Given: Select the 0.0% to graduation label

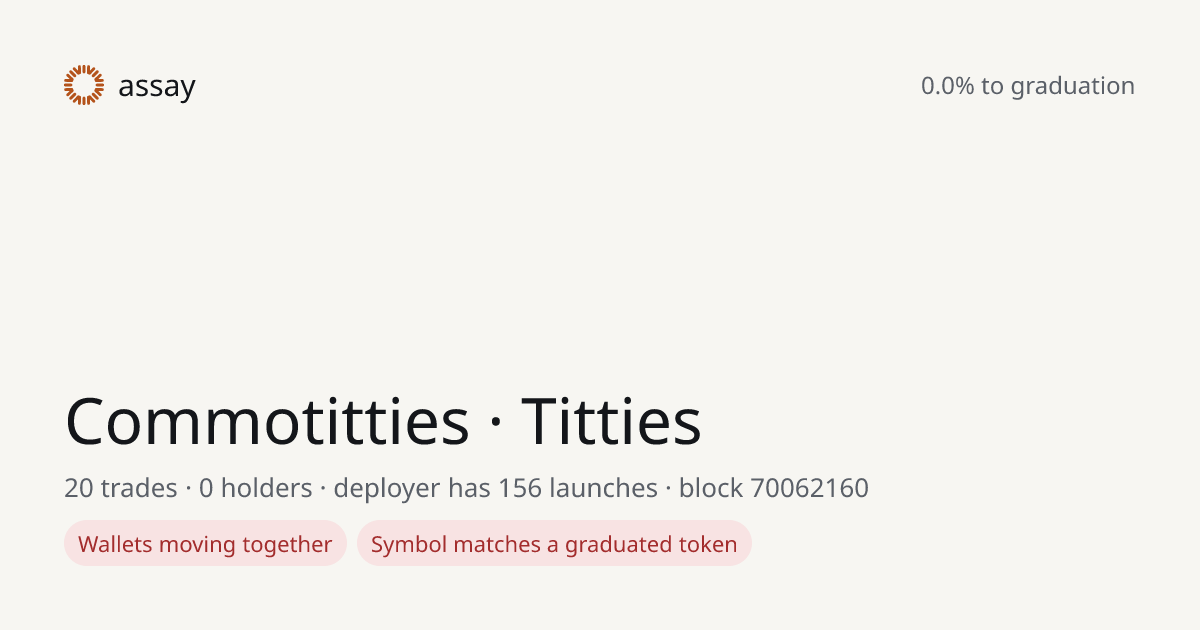Looking at the screenshot, I should click(1028, 86).
